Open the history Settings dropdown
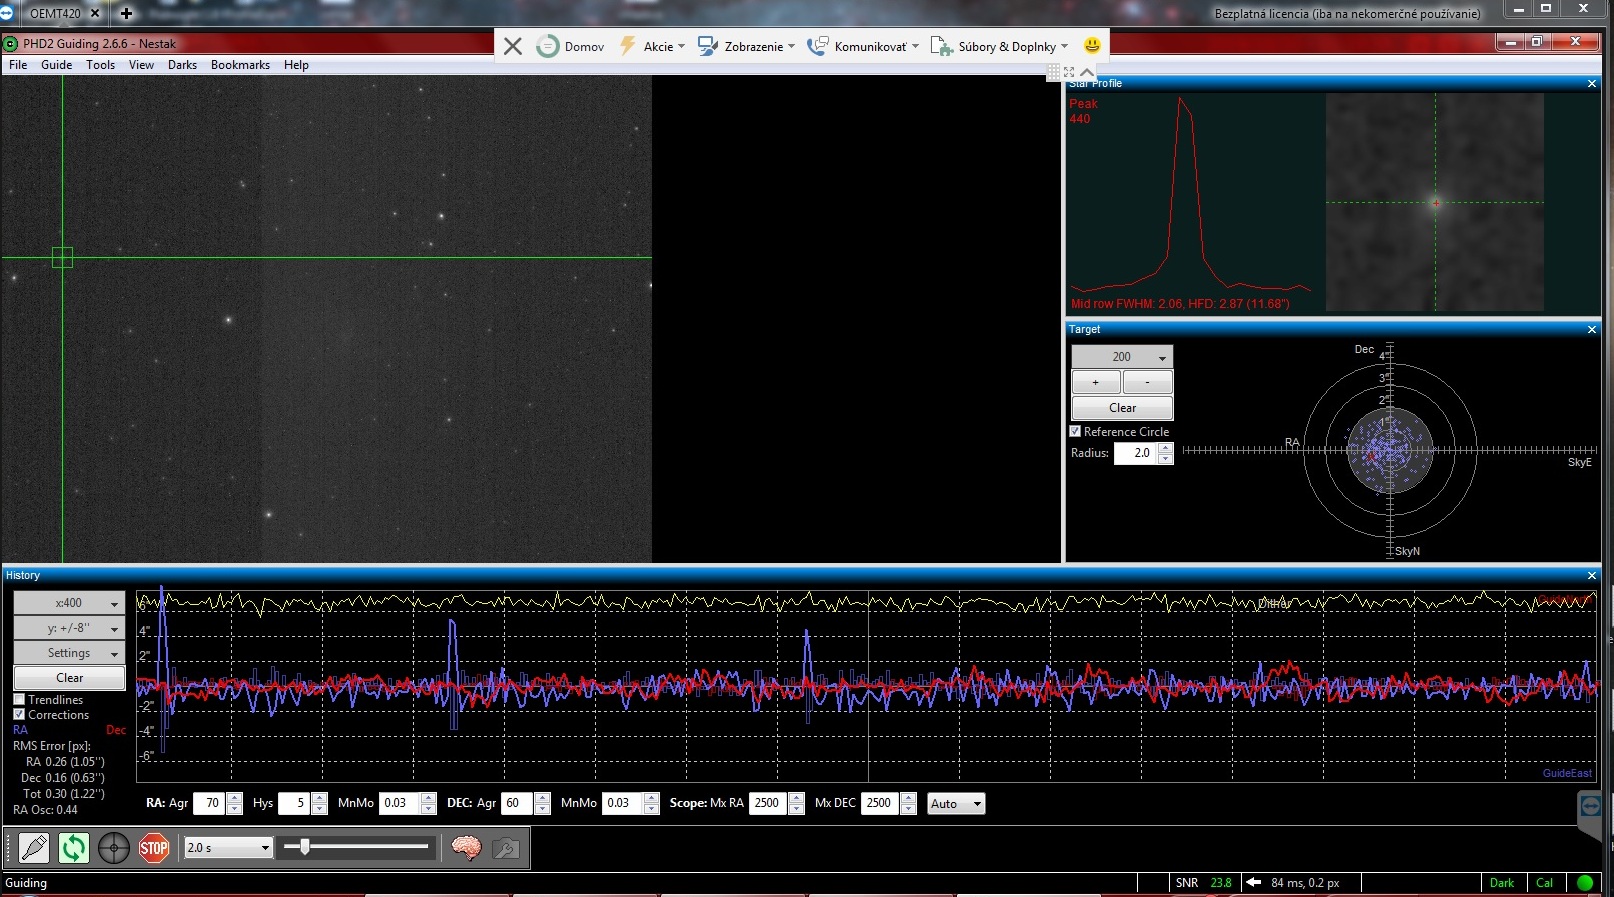 pos(69,653)
